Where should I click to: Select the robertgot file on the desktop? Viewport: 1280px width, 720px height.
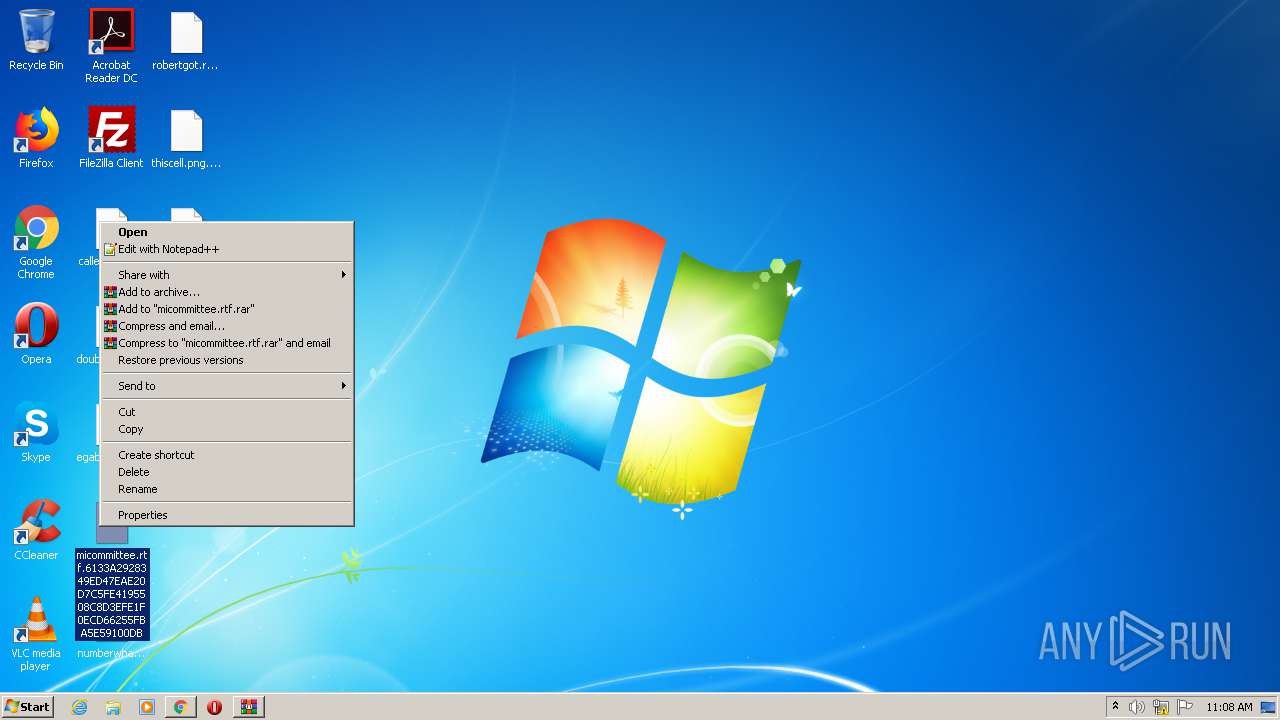[x=185, y=40]
